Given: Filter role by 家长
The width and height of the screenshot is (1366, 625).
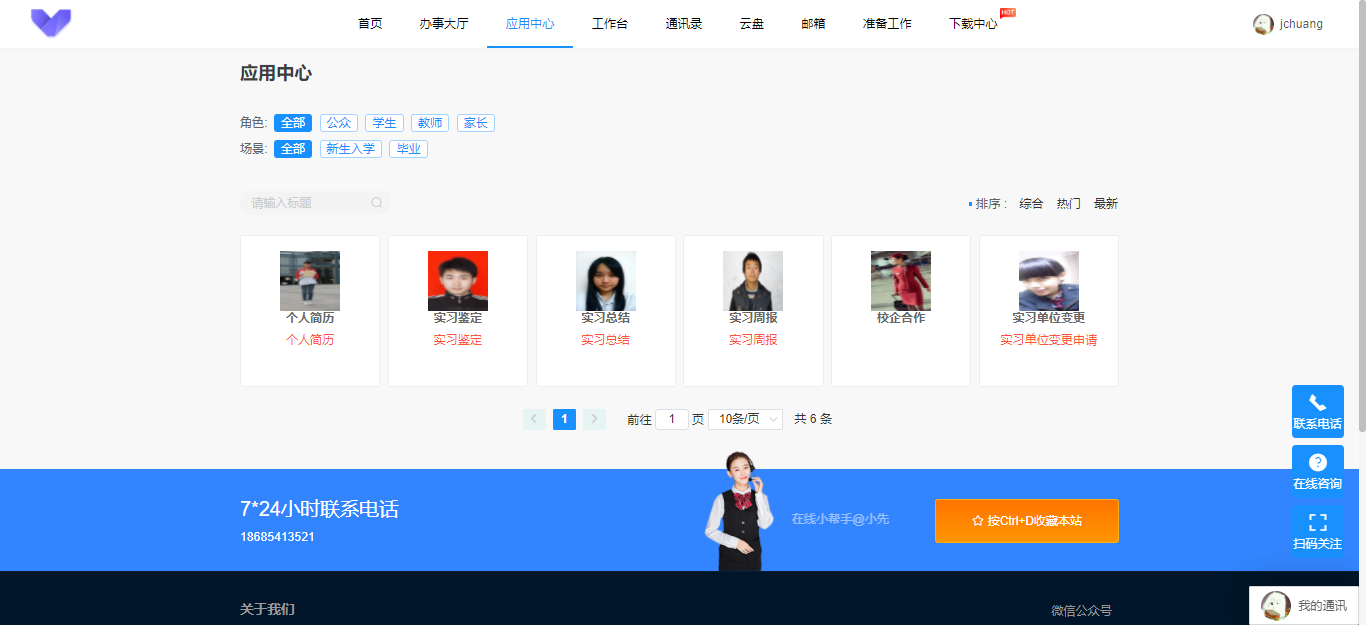Looking at the screenshot, I should pos(476,123).
